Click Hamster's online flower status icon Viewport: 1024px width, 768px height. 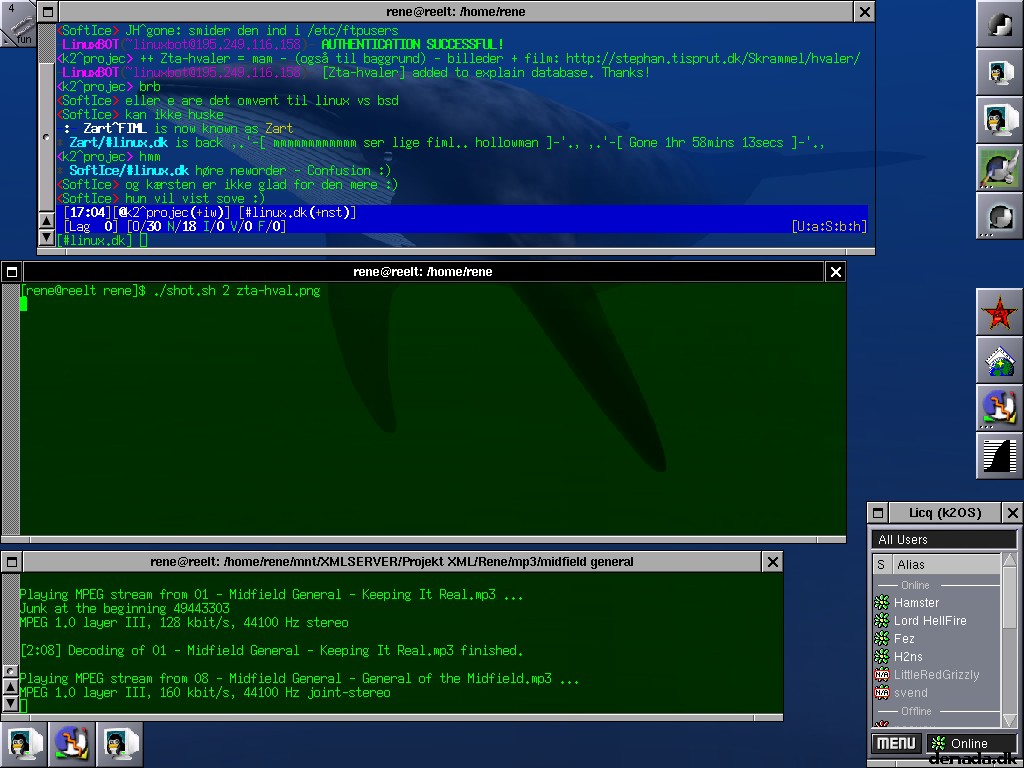(882, 602)
